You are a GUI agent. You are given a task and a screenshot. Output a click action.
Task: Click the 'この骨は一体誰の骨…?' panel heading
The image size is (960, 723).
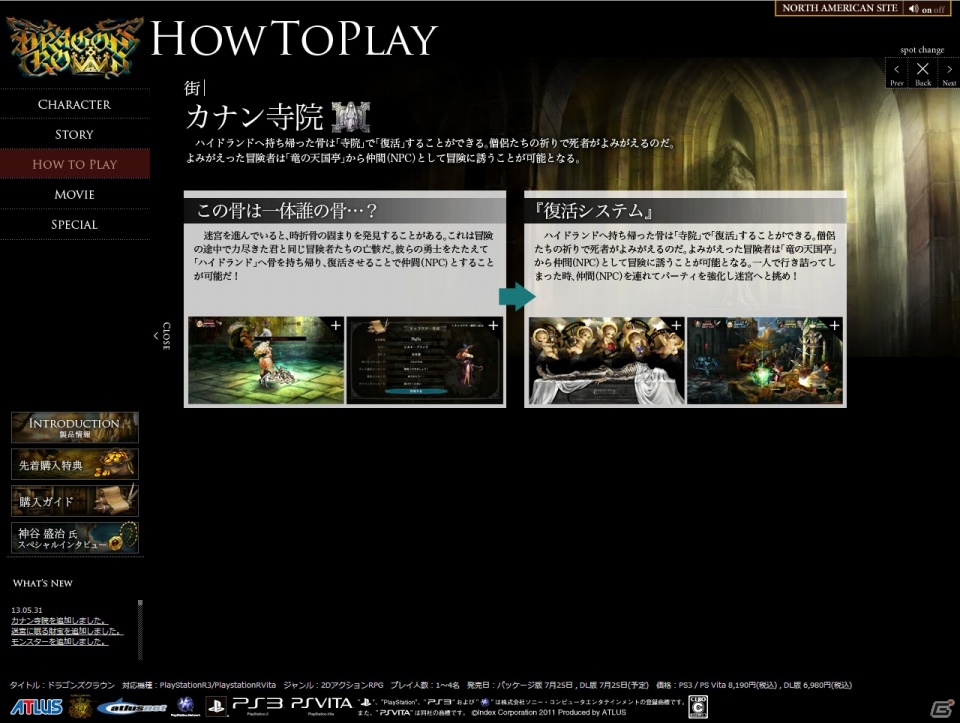[x=287, y=211]
